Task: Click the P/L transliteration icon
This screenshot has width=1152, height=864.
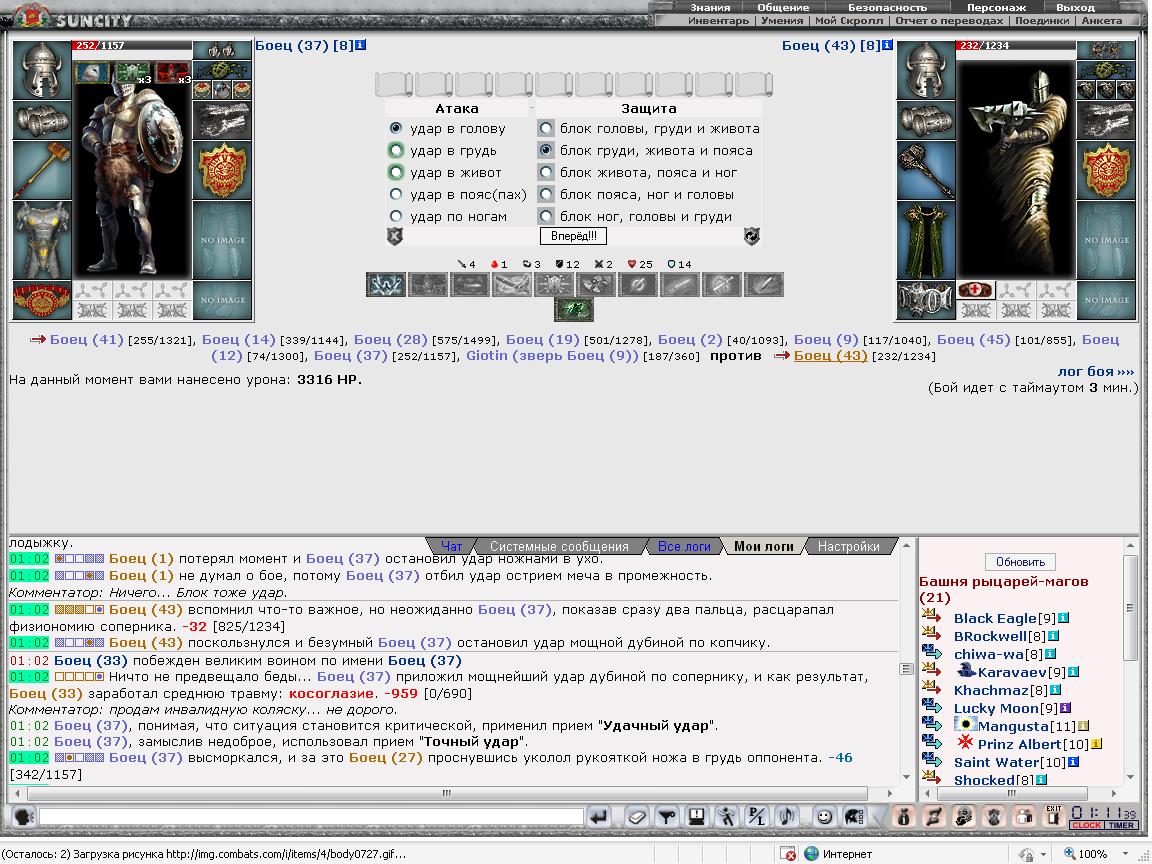Action: (x=757, y=816)
